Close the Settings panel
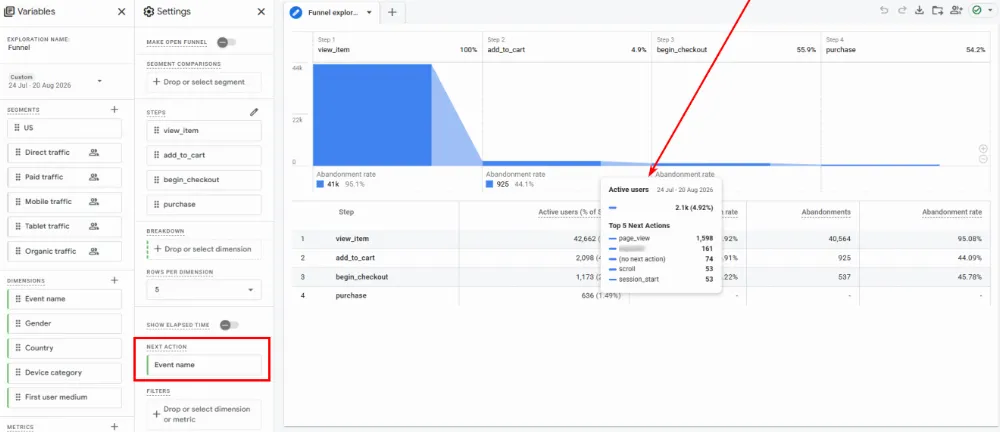1000x432 pixels. [261, 11]
